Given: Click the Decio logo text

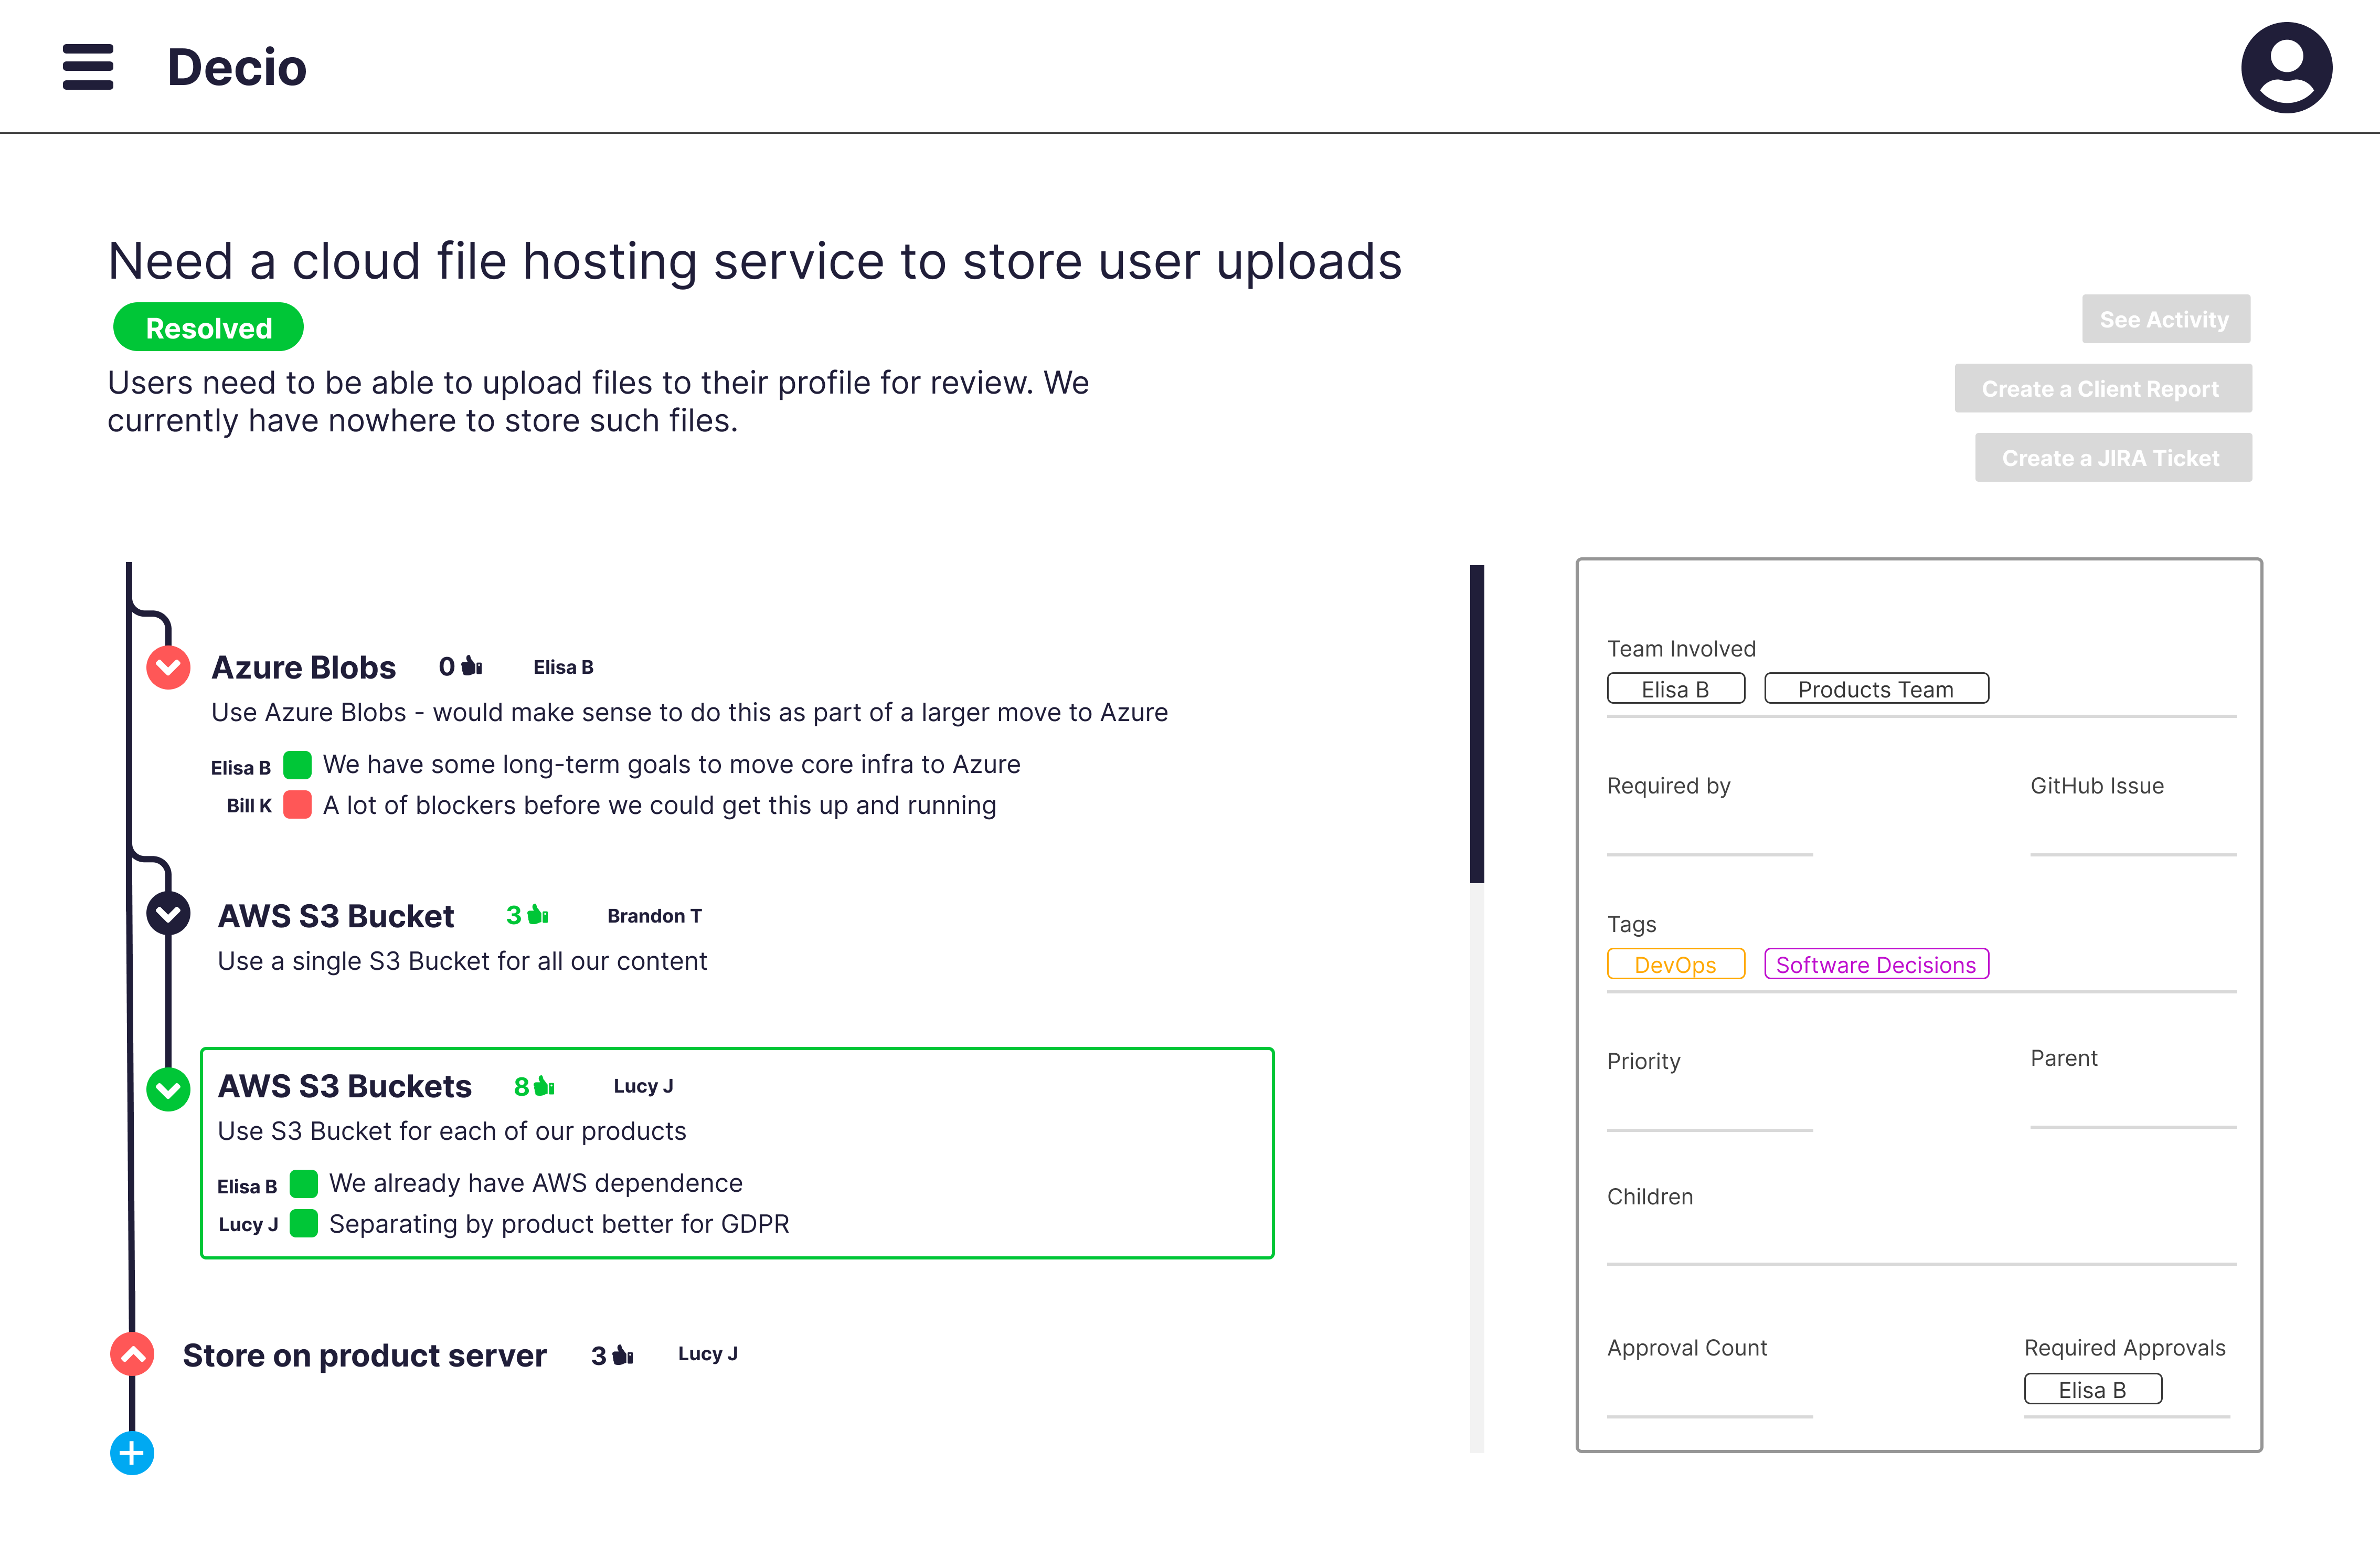Looking at the screenshot, I should tap(237, 67).
